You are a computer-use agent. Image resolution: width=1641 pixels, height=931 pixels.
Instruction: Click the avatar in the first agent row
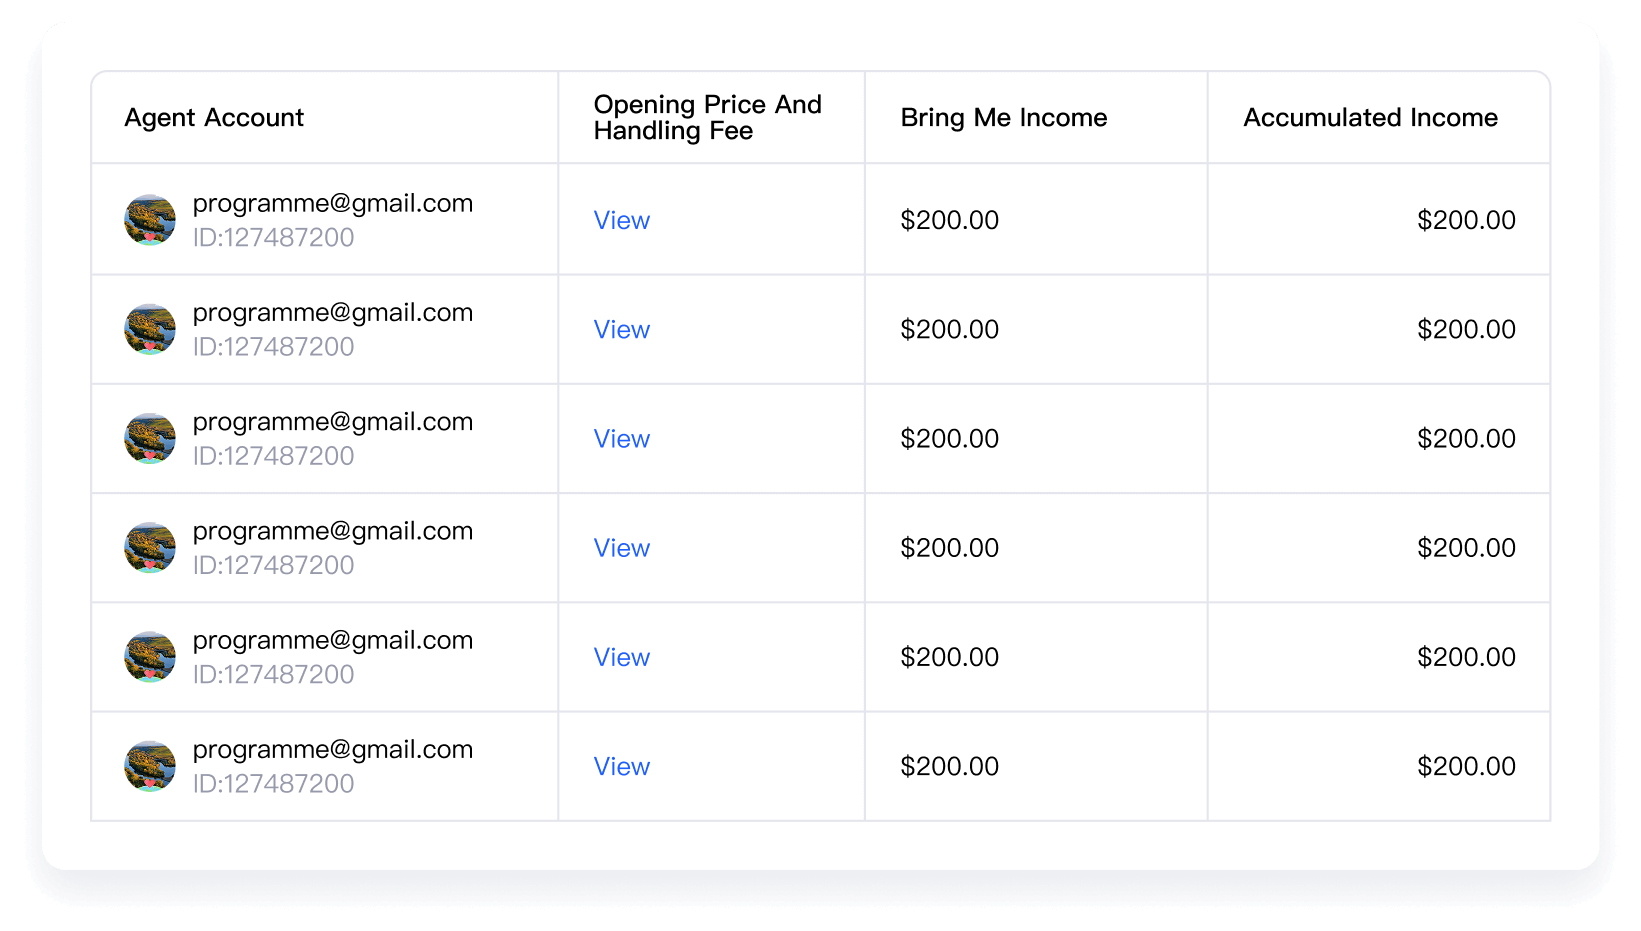click(x=150, y=220)
